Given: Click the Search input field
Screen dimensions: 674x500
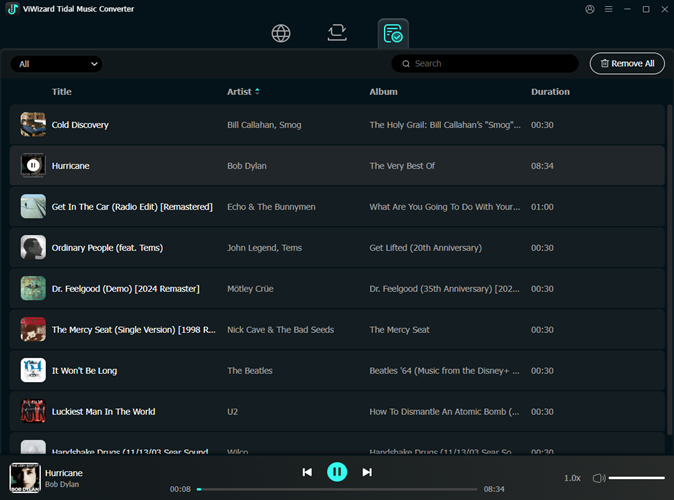Looking at the screenshot, I should pos(485,64).
